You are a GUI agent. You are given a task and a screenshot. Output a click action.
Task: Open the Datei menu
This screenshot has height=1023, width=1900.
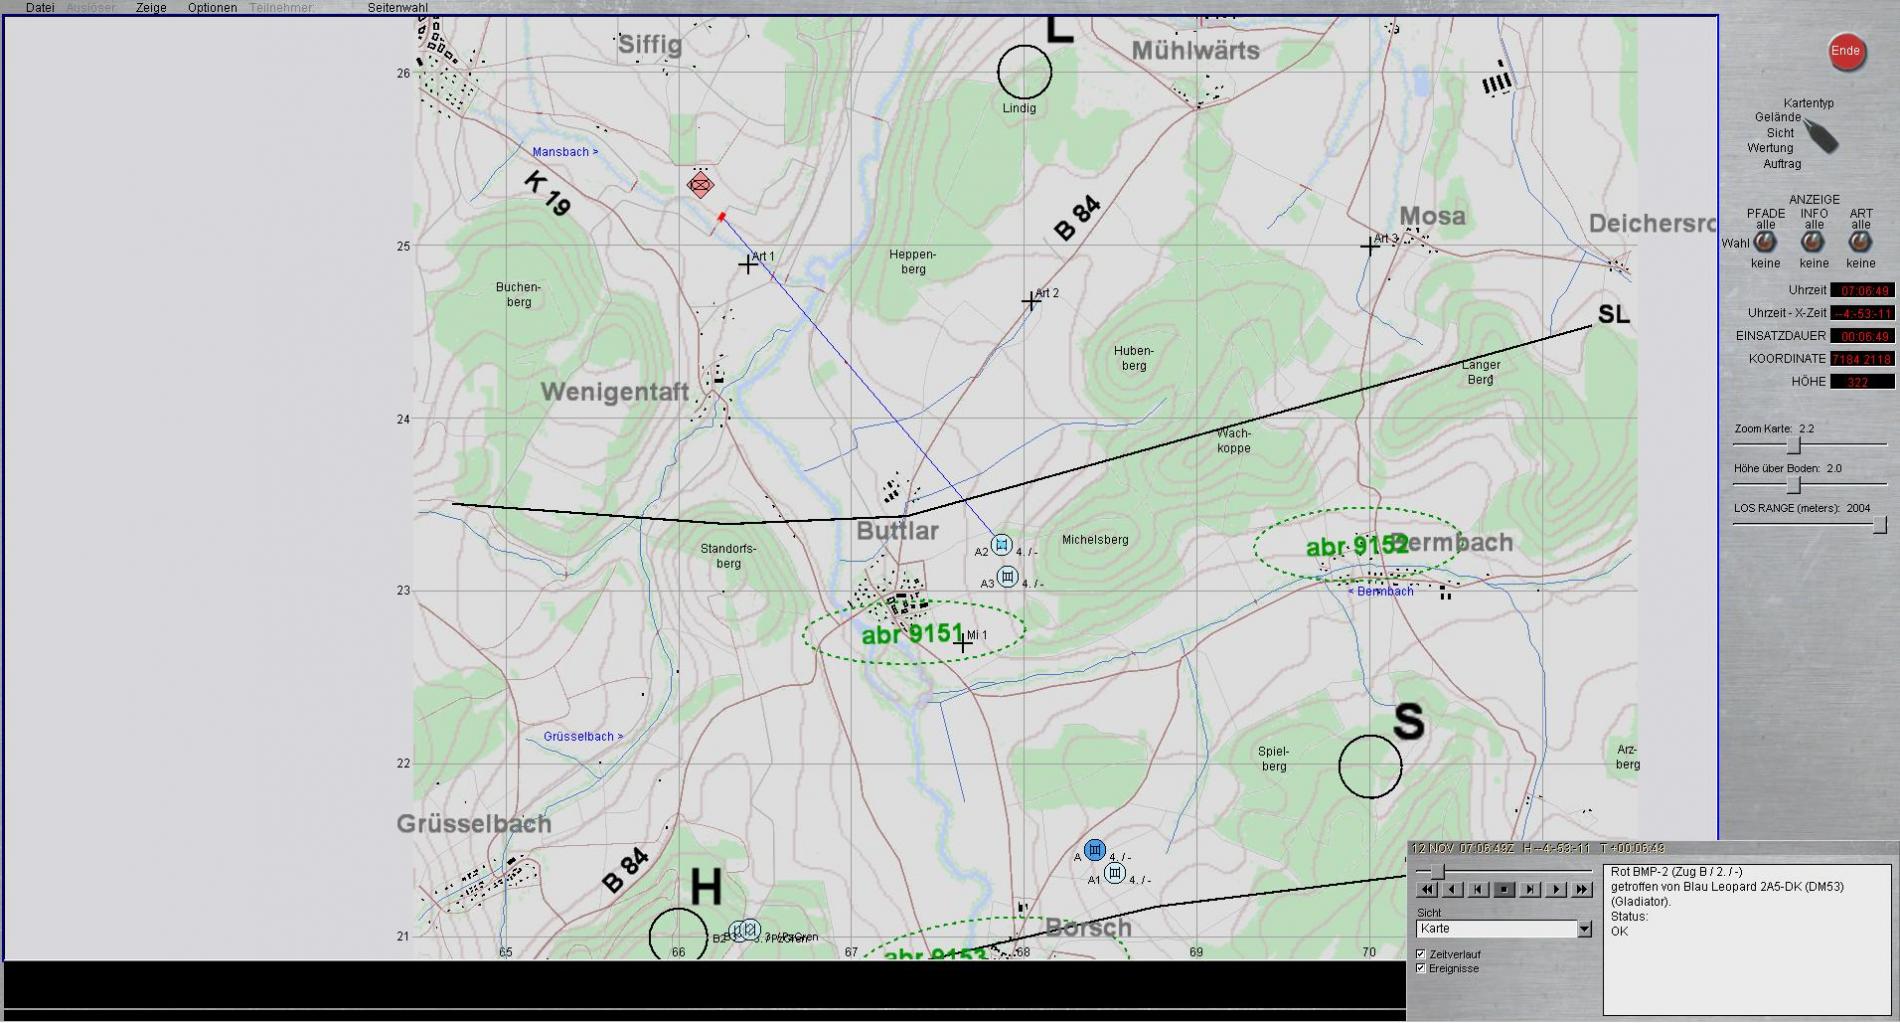coord(40,8)
